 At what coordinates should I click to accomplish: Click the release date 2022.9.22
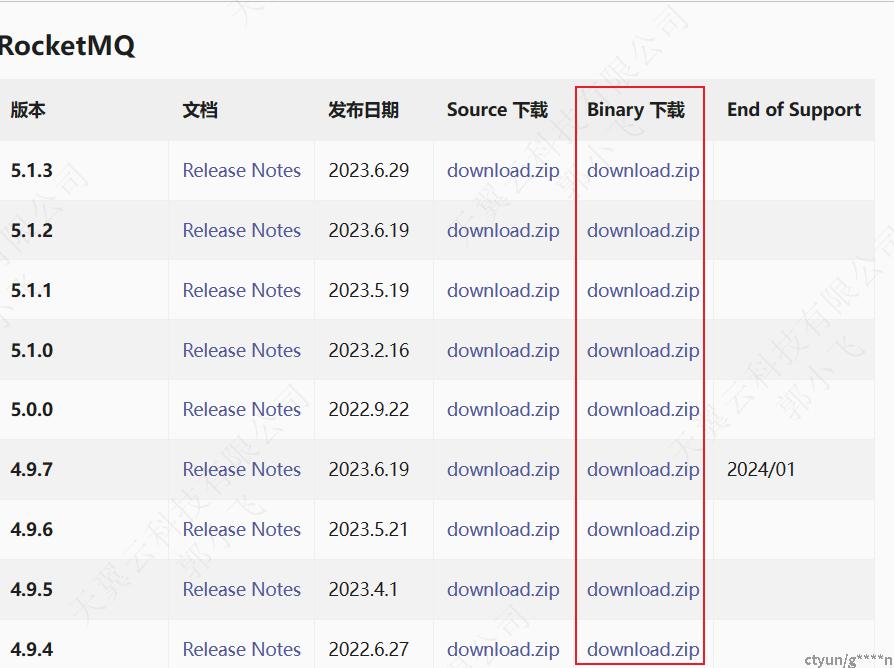pos(369,409)
